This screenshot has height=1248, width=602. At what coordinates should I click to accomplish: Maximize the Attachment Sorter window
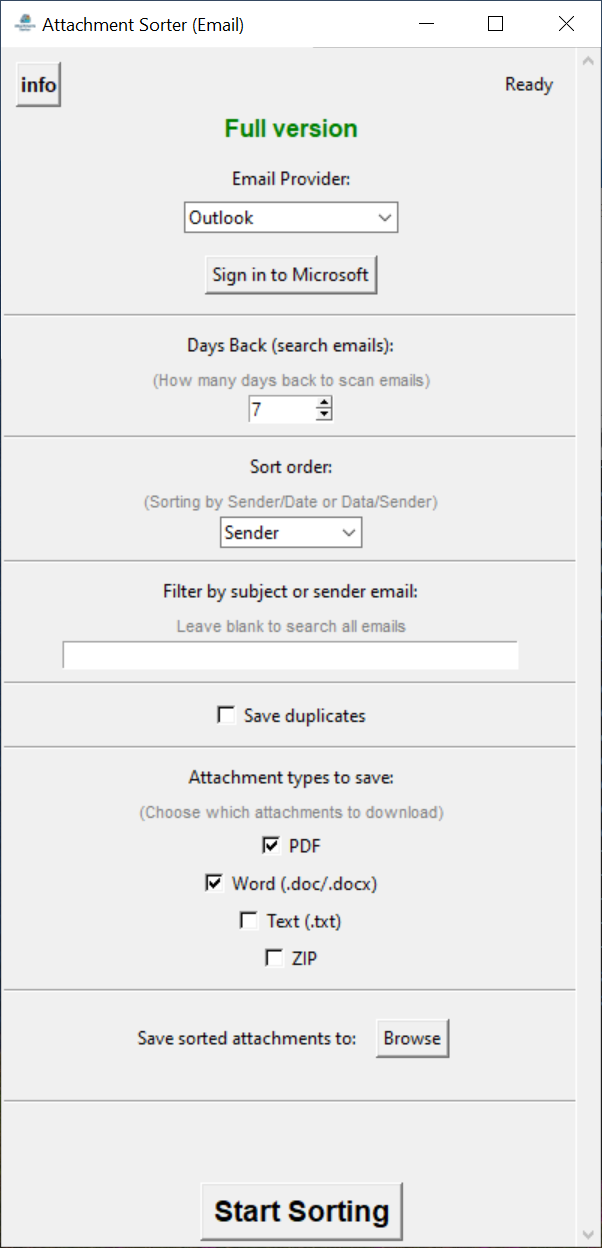click(x=495, y=24)
